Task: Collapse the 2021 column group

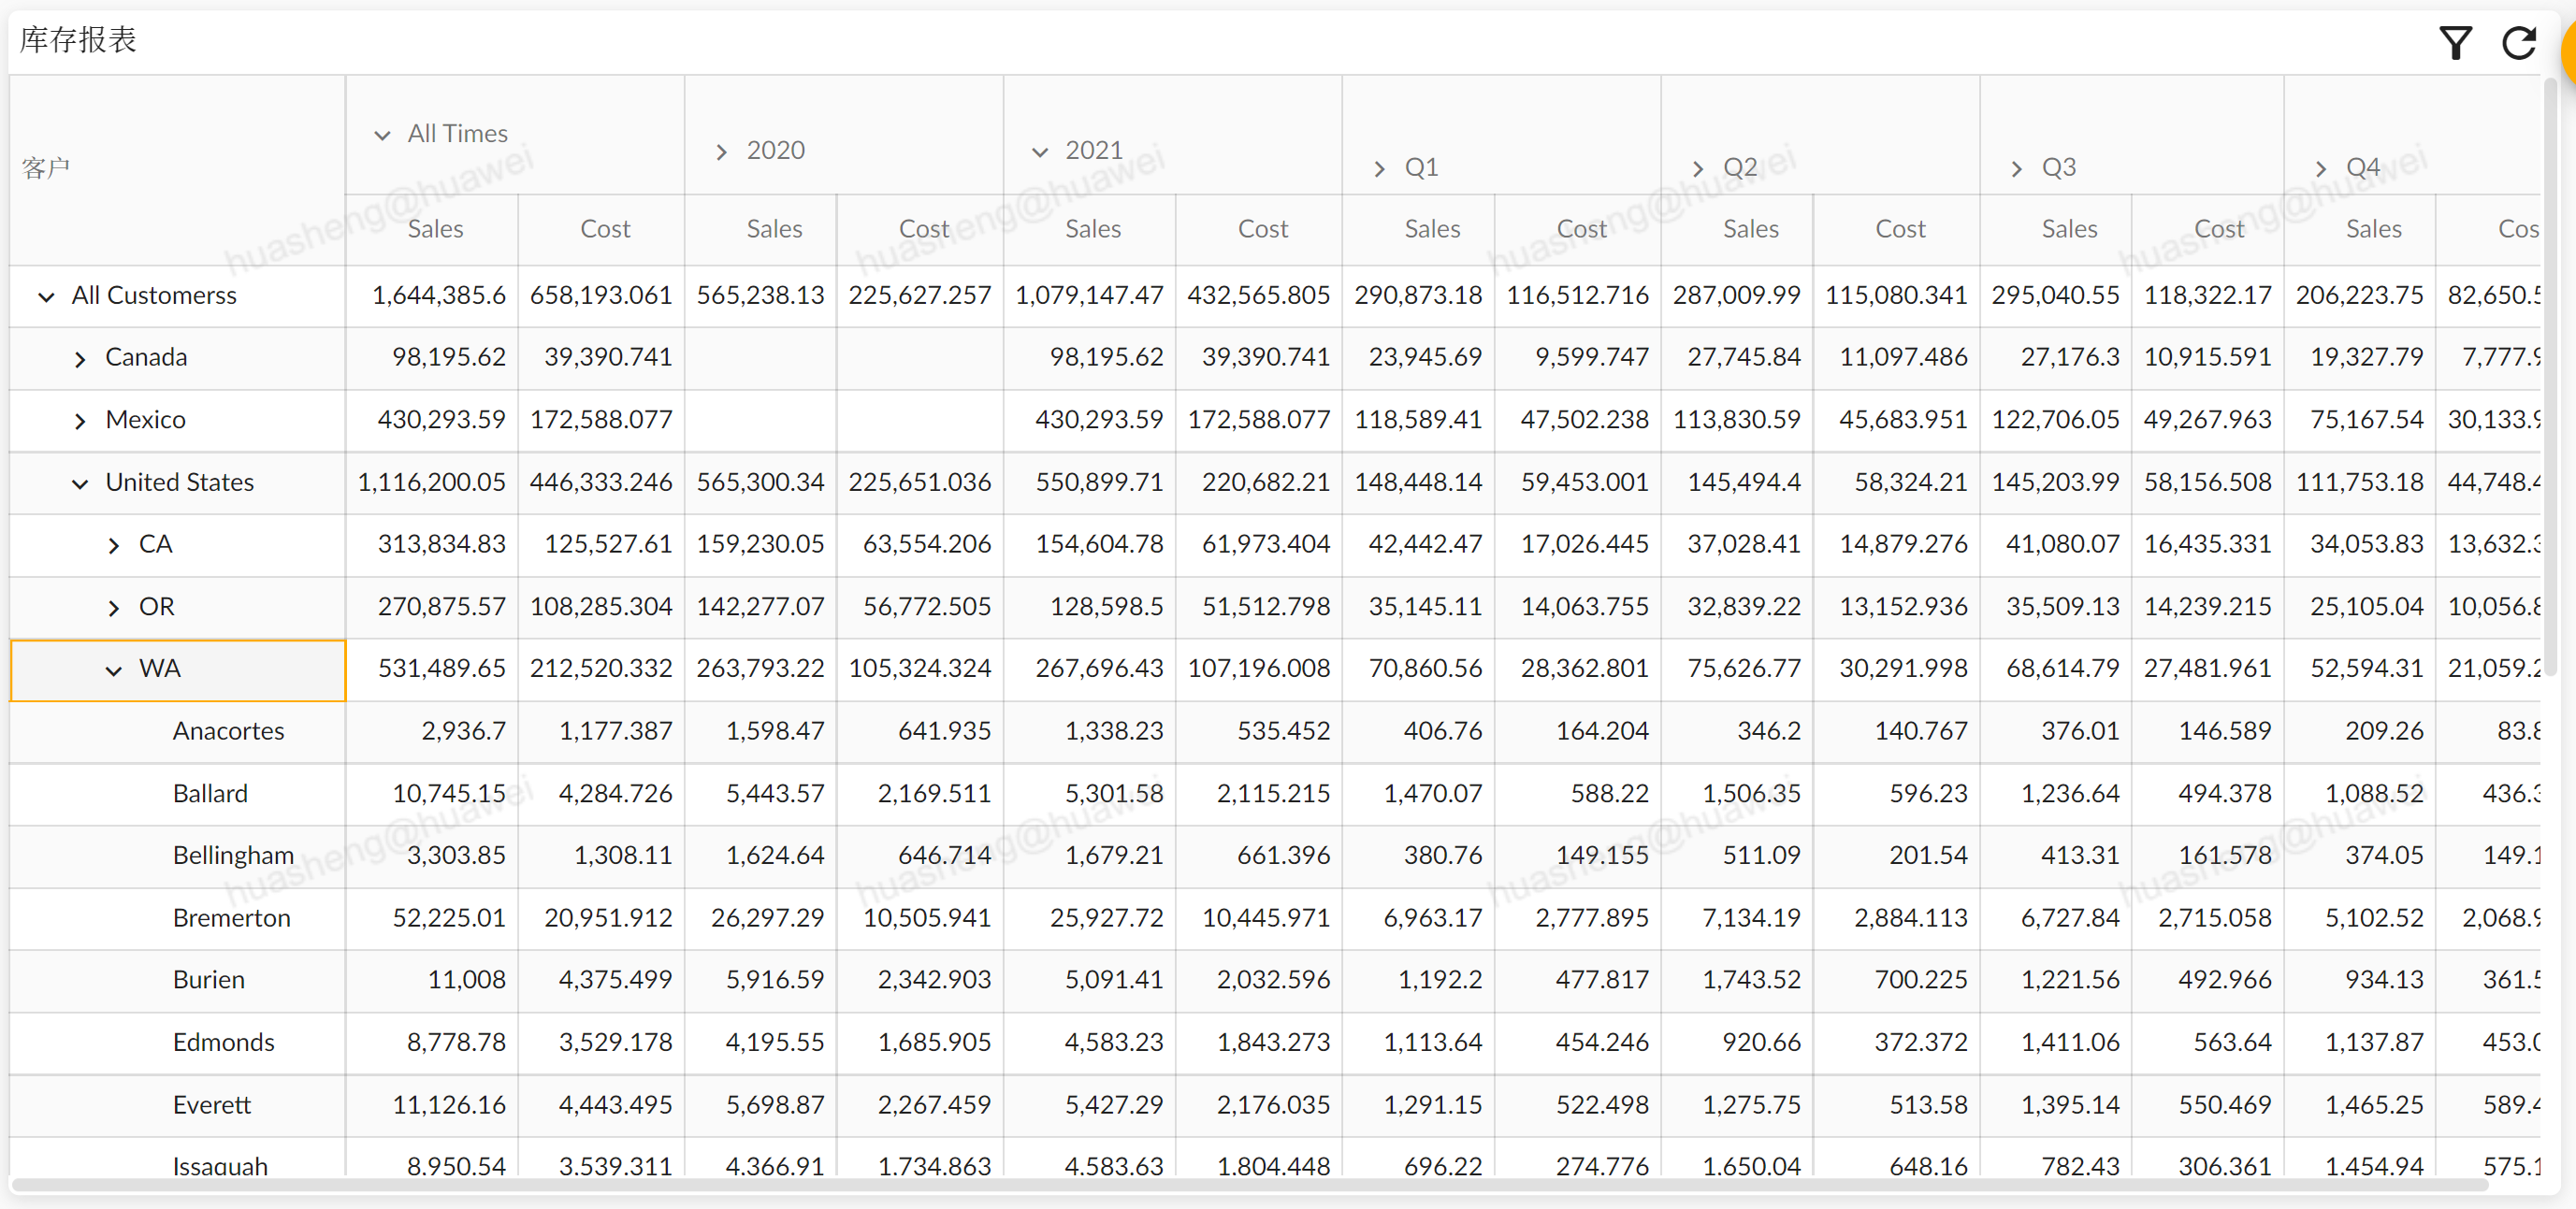Action: [x=1040, y=152]
